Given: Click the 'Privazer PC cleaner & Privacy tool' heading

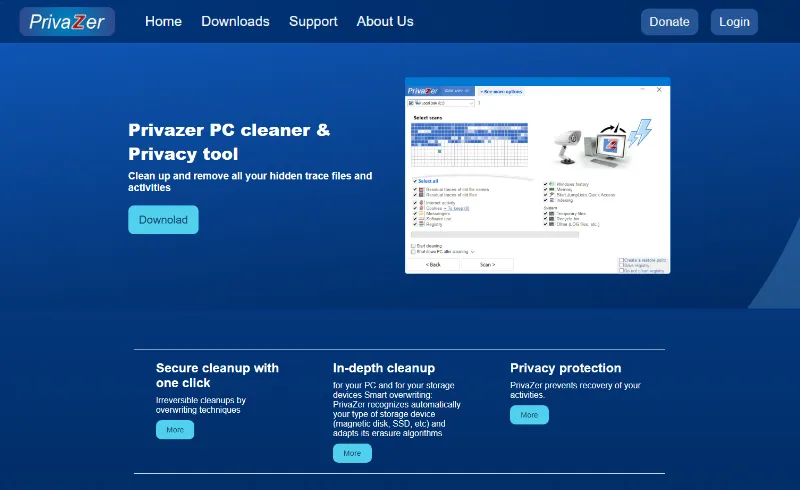Looking at the screenshot, I should (229, 142).
